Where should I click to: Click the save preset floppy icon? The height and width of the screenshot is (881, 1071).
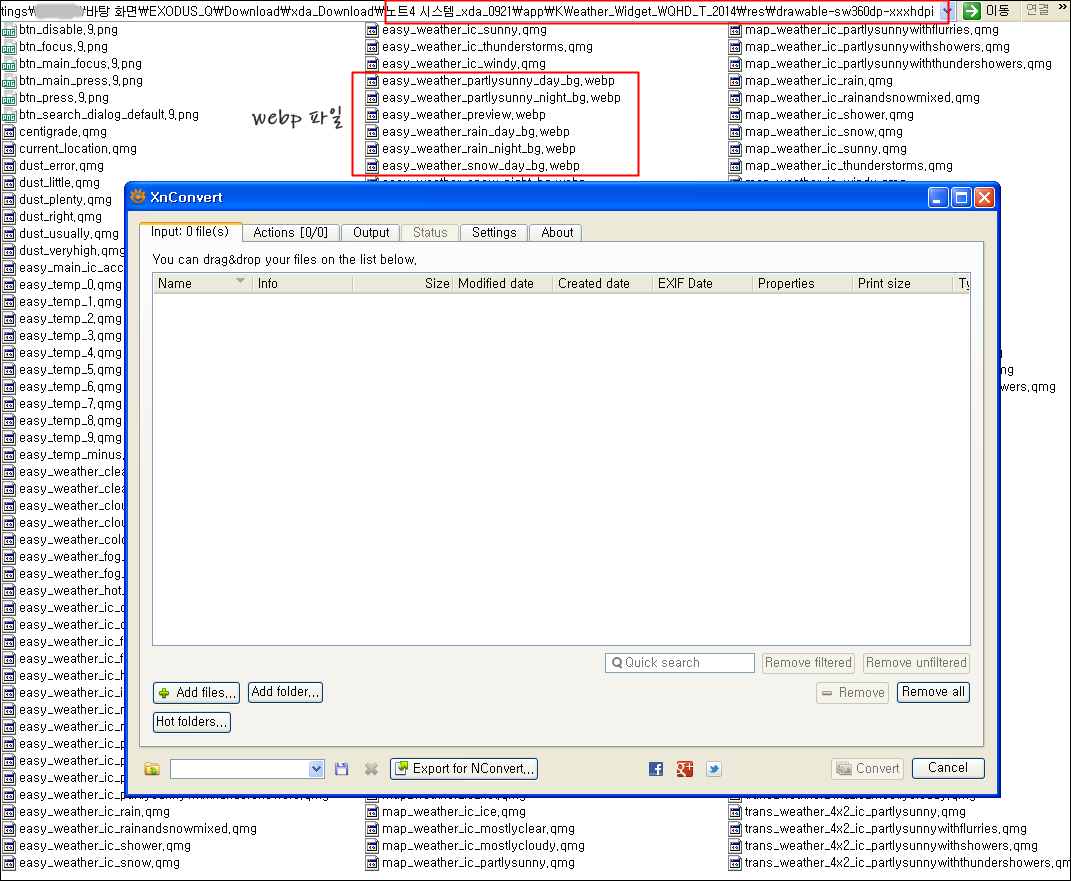342,769
